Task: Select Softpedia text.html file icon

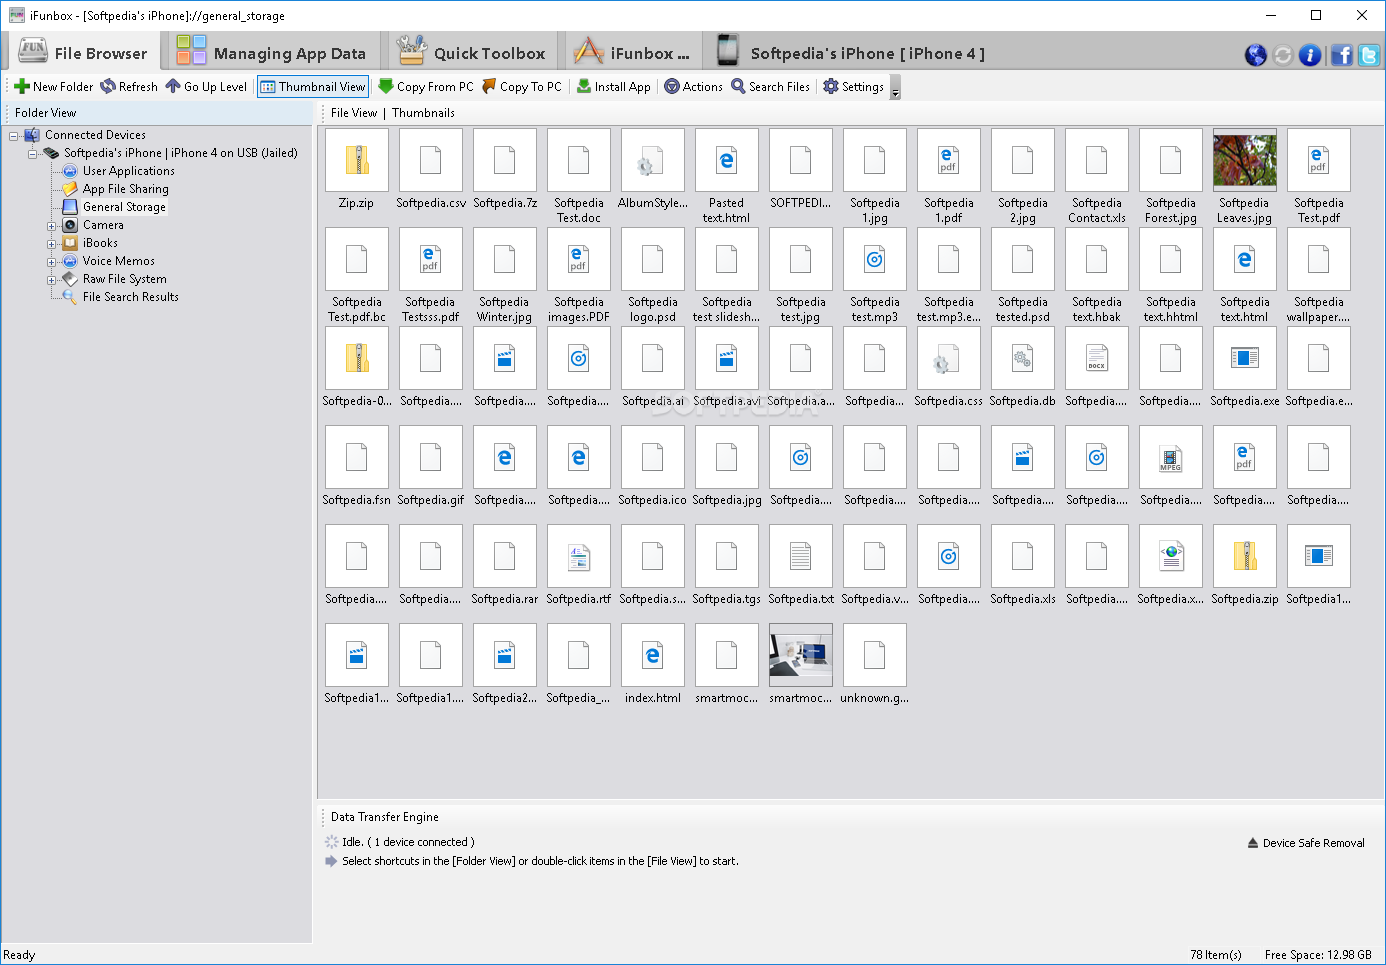Action: coord(1245,259)
